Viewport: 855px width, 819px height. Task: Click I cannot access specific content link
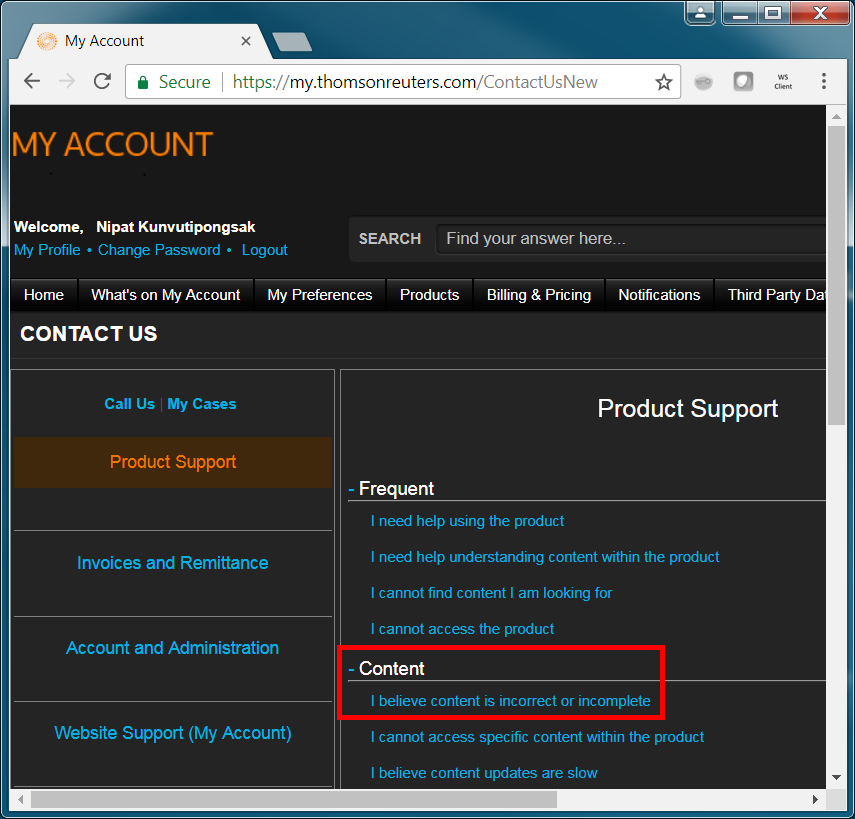point(537,737)
